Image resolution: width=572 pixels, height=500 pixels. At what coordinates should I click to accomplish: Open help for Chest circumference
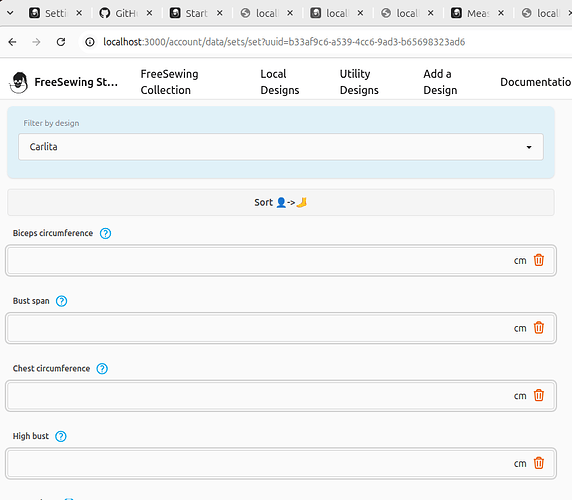click(102, 369)
